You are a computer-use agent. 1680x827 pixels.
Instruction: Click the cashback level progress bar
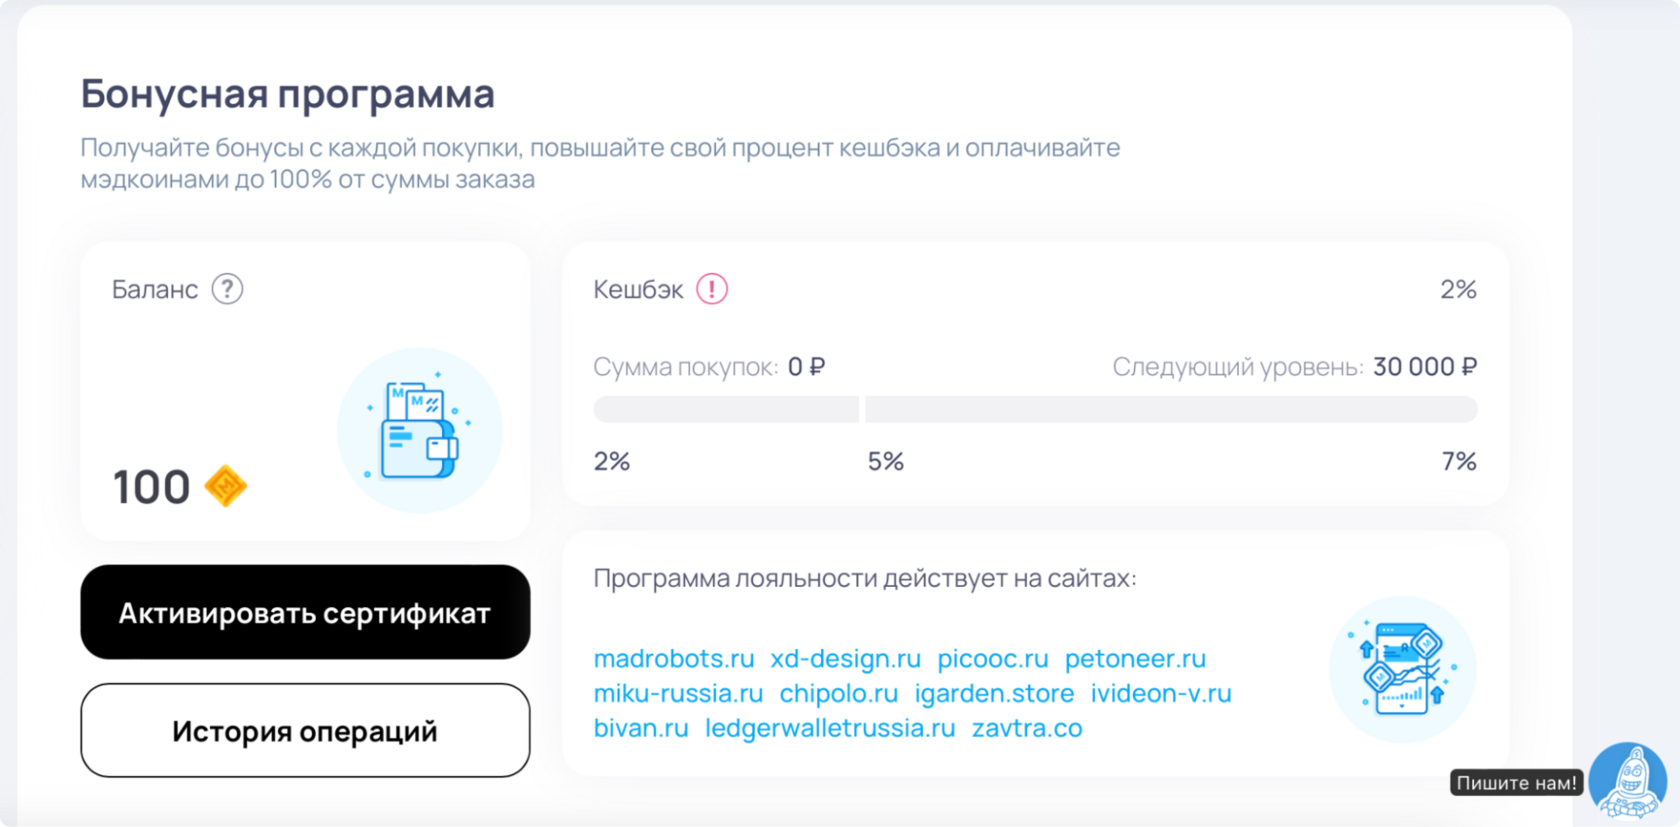(1035, 409)
